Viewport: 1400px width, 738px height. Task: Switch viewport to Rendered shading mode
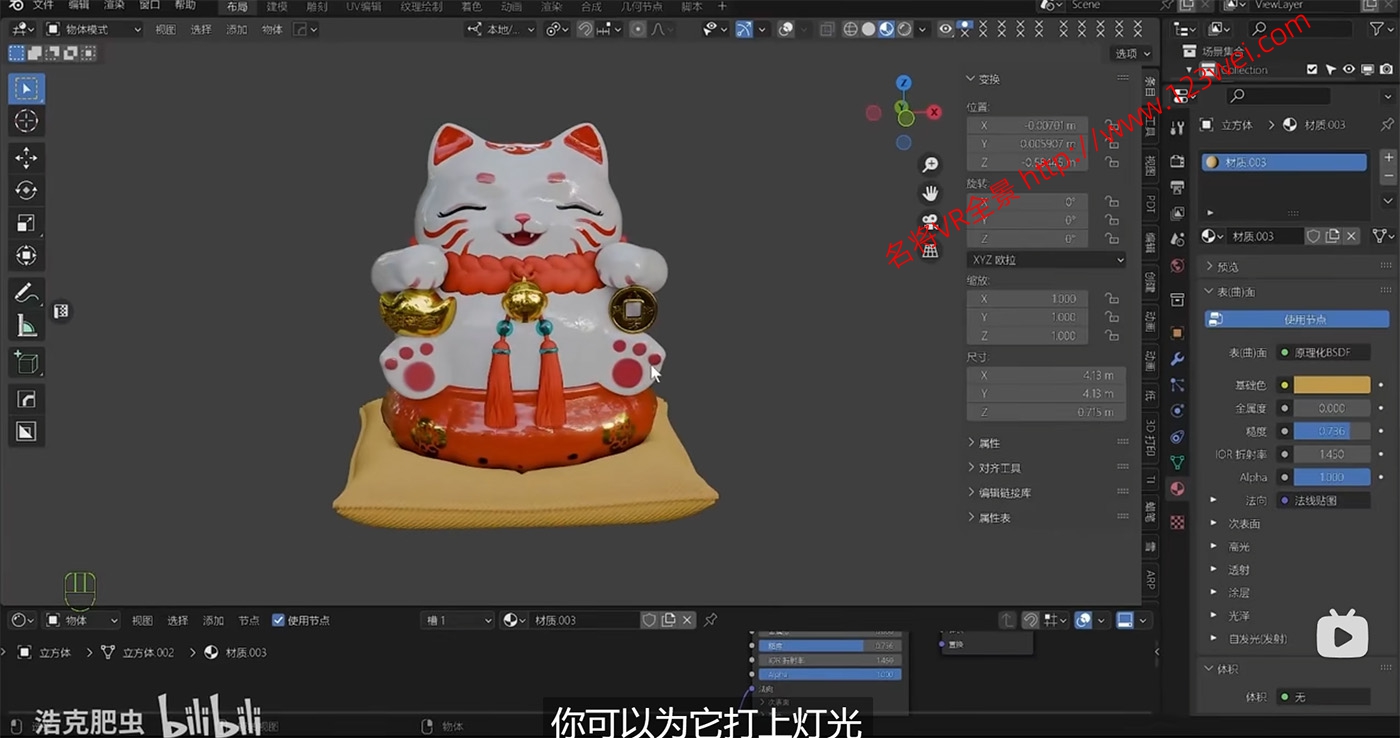[903, 30]
